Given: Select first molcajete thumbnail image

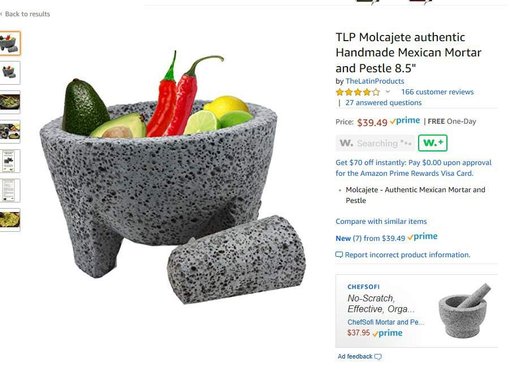Looking at the screenshot, I should (10, 43).
